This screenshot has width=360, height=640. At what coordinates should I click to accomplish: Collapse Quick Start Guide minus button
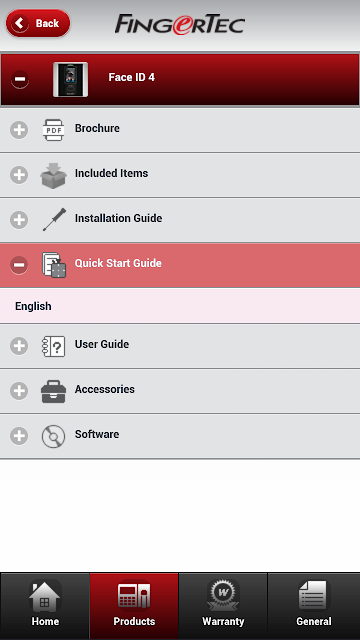click(x=19, y=265)
